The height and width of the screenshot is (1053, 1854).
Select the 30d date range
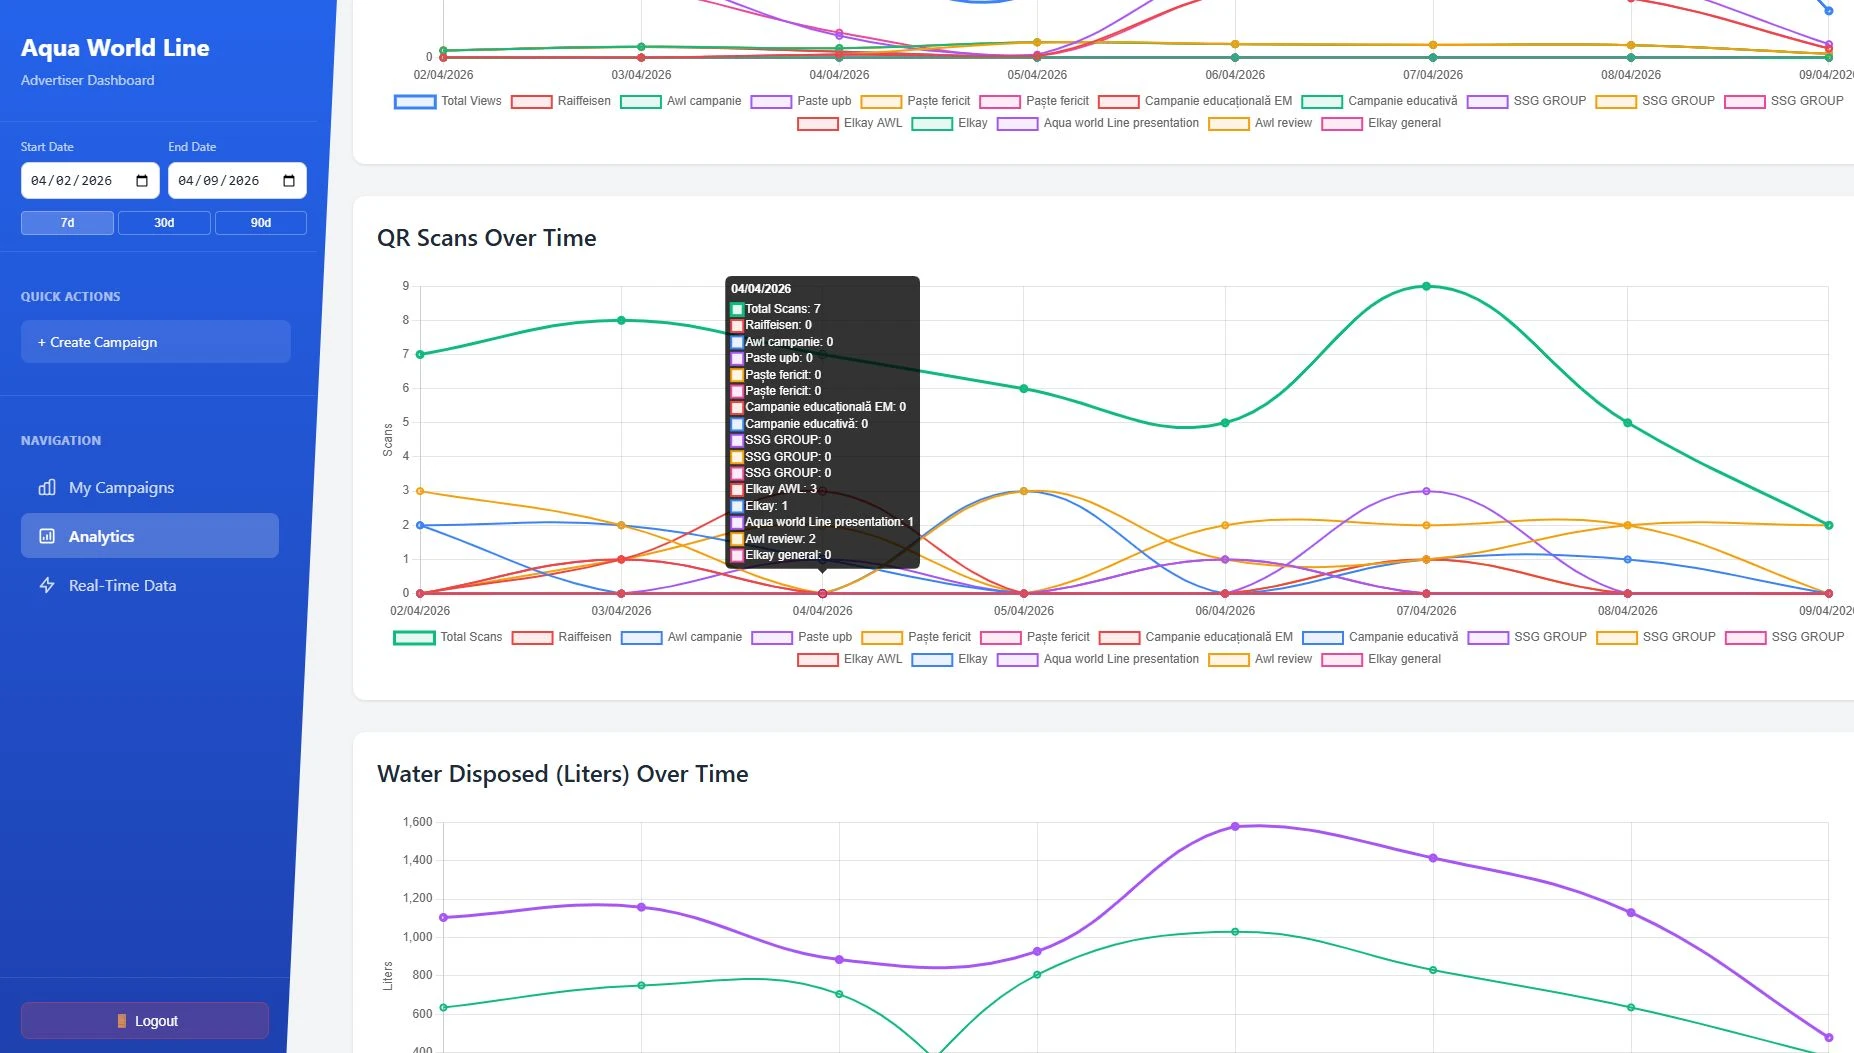pyautogui.click(x=164, y=223)
